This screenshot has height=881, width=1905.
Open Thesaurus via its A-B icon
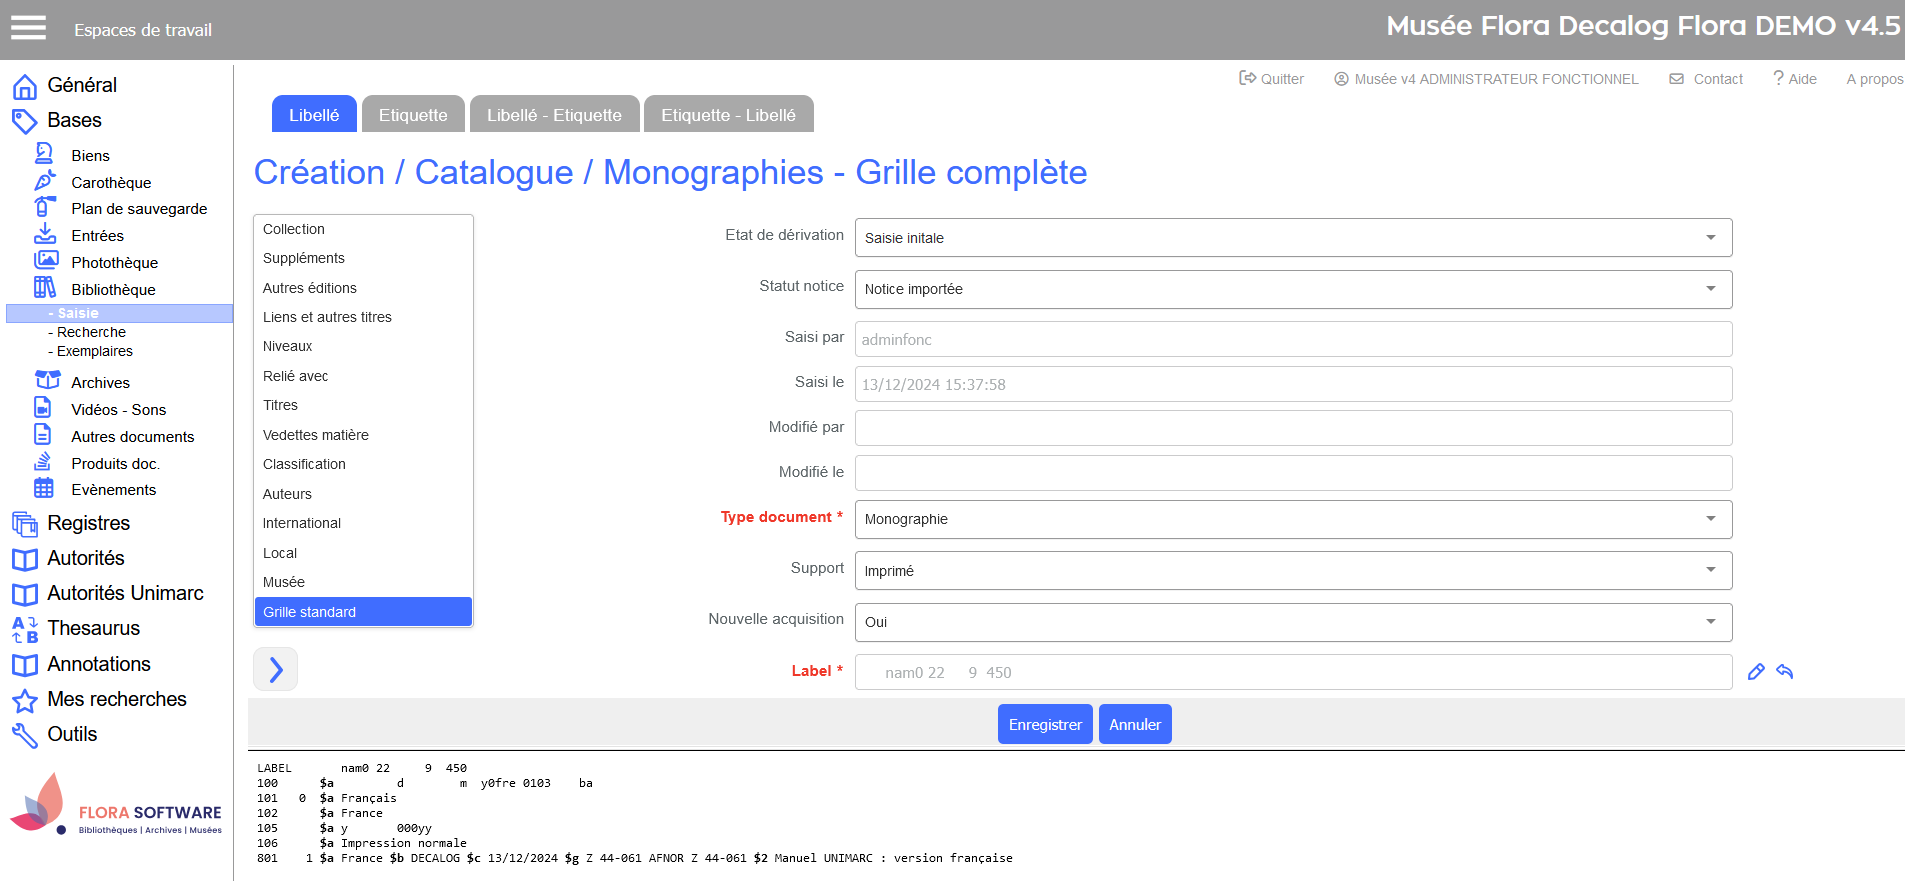coord(25,629)
